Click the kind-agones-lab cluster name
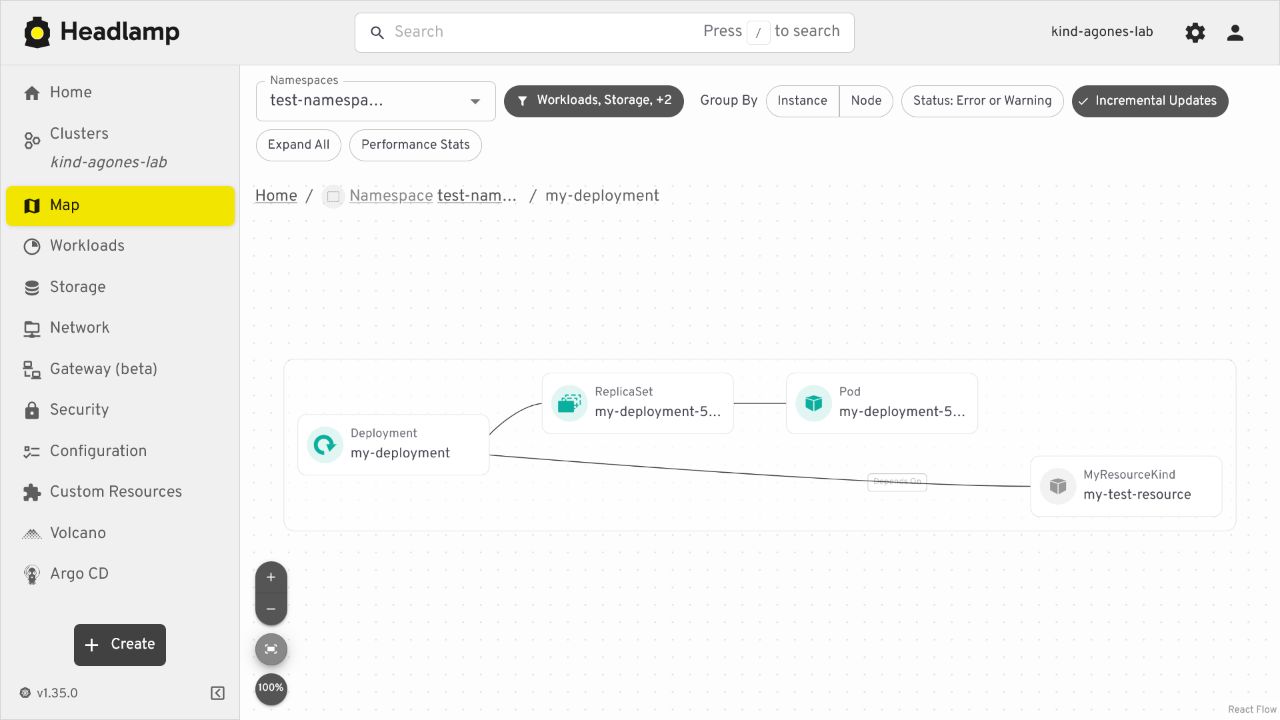1280x720 pixels. point(1102,32)
